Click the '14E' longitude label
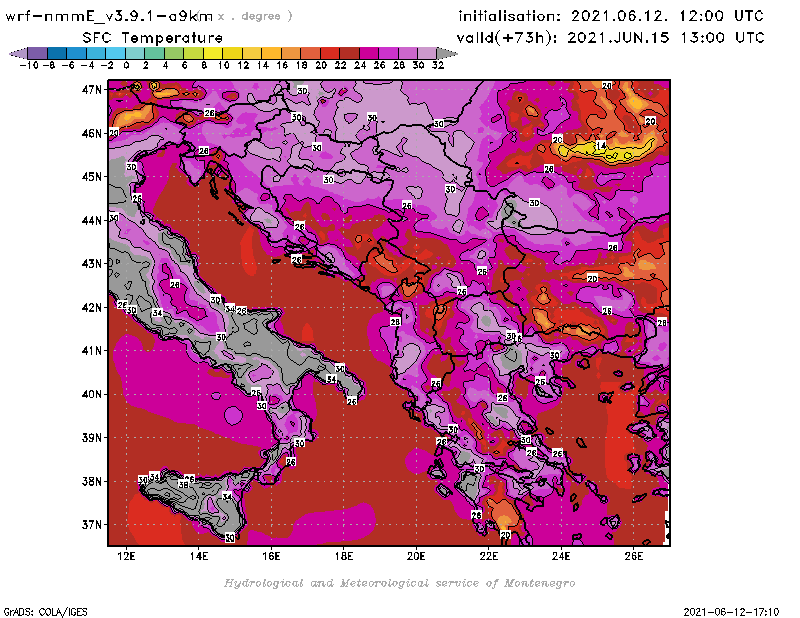 tap(198, 556)
